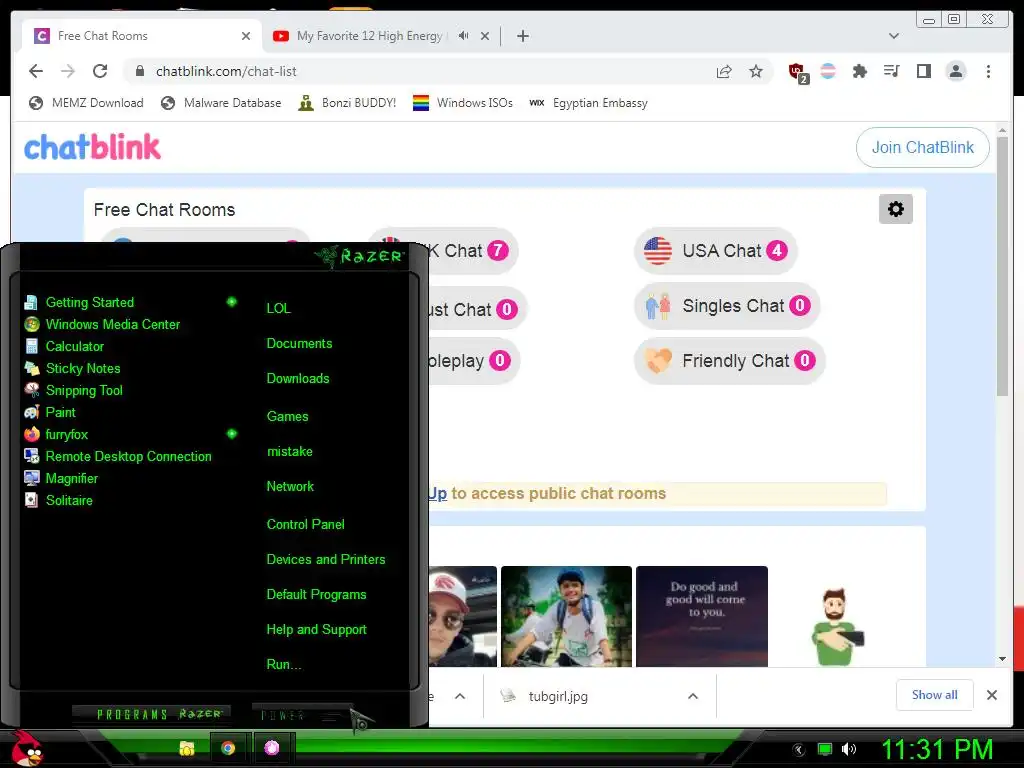The image size is (1024, 768).
Task: Bookmark this page with the star icon
Action: [756, 71]
